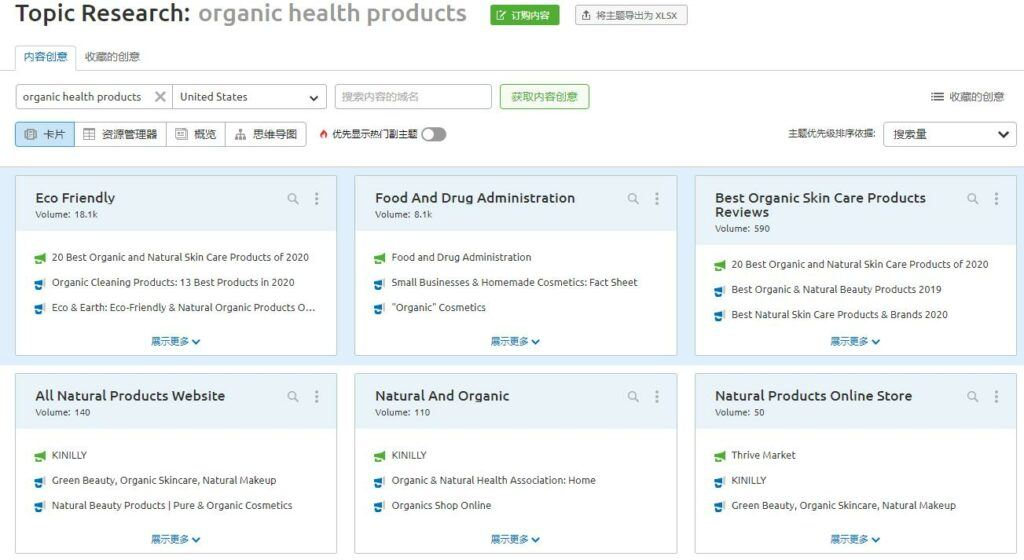Open Small Businesses & Homemade Cosmetics: Fact Sheet
The height and width of the screenshot is (560, 1024).
pos(514,283)
